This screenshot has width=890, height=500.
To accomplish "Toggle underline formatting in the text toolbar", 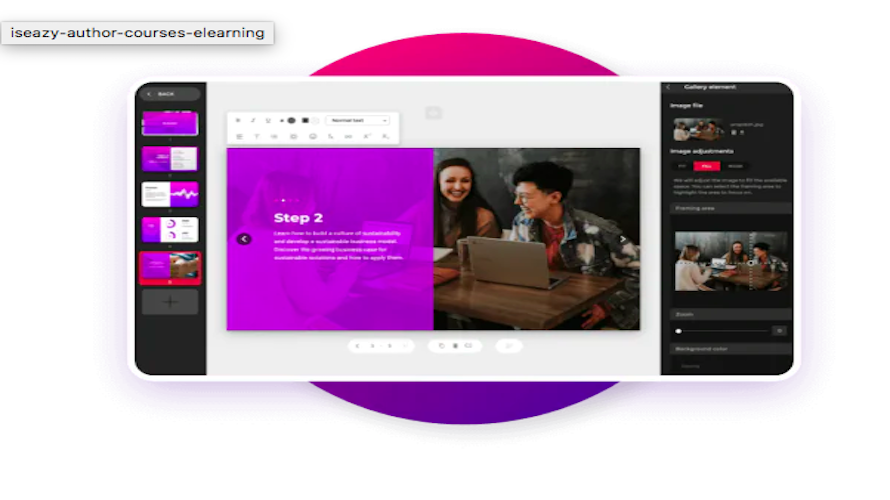I will [x=268, y=120].
